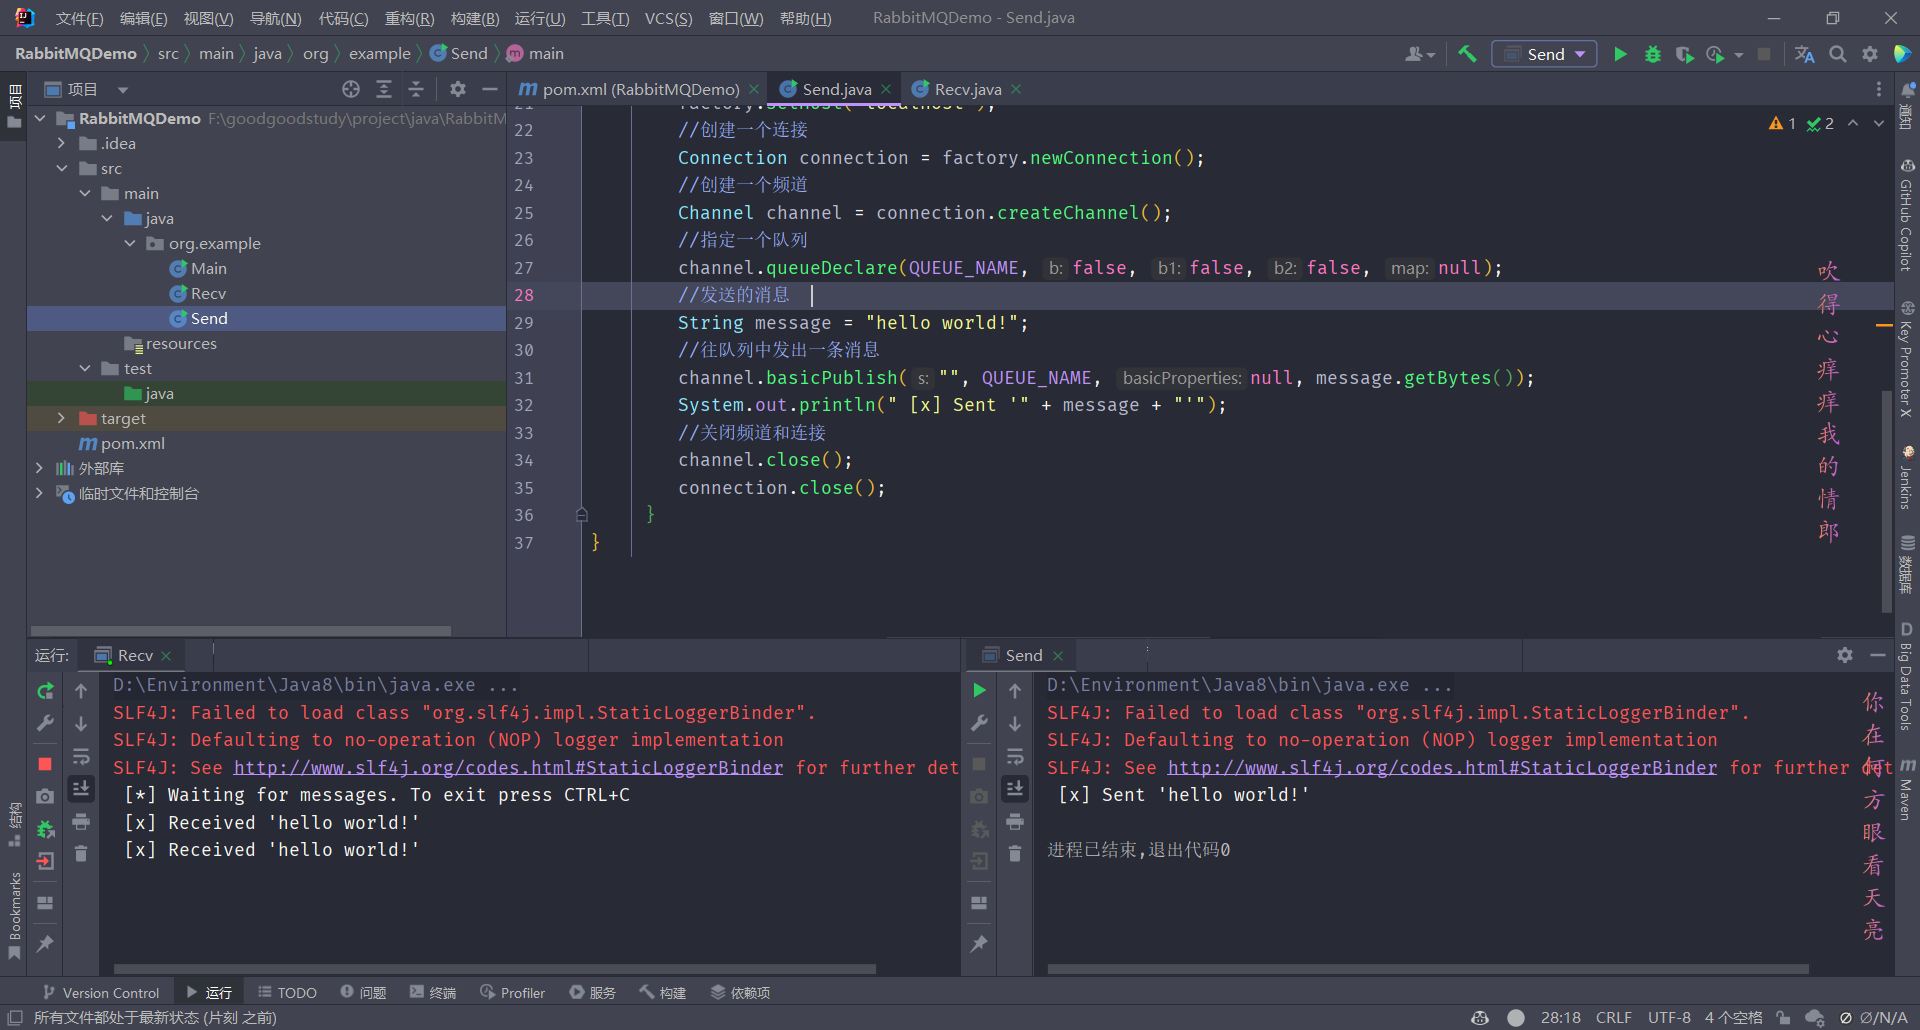
Task: Run the Send configuration with green play
Action: pos(1621,54)
